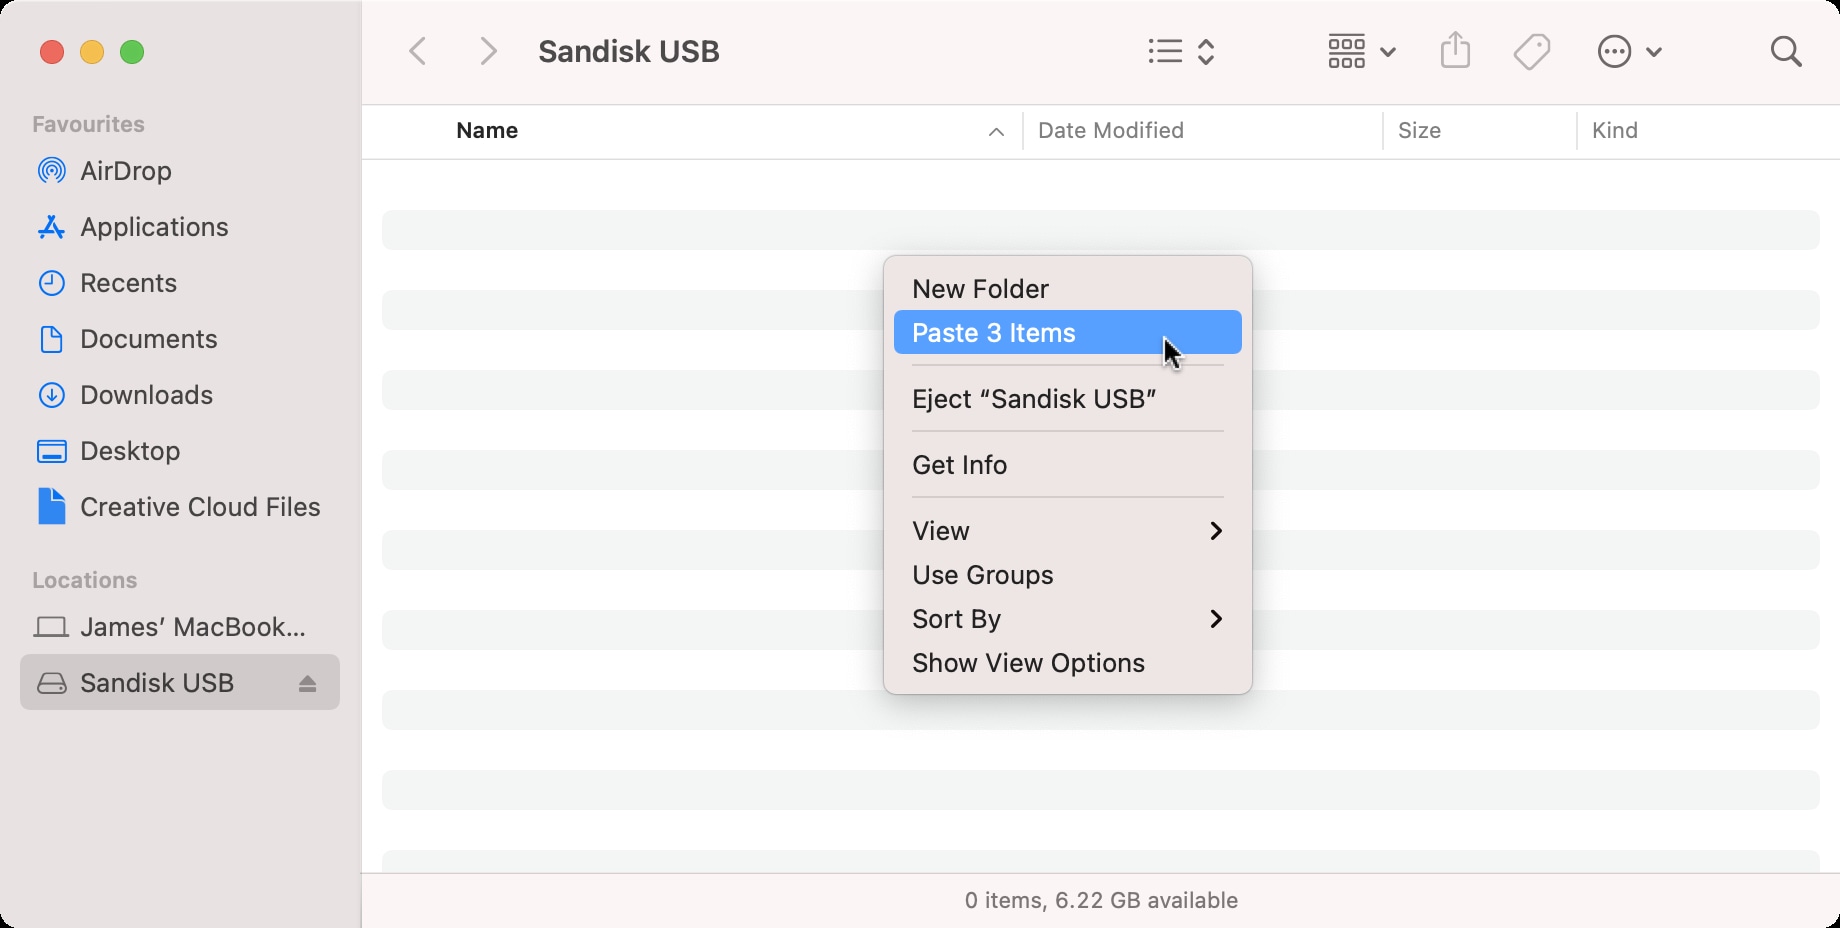The width and height of the screenshot is (1840, 928).
Task: Open the list view style switcher
Action: pyautogui.click(x=1181, y=51)
